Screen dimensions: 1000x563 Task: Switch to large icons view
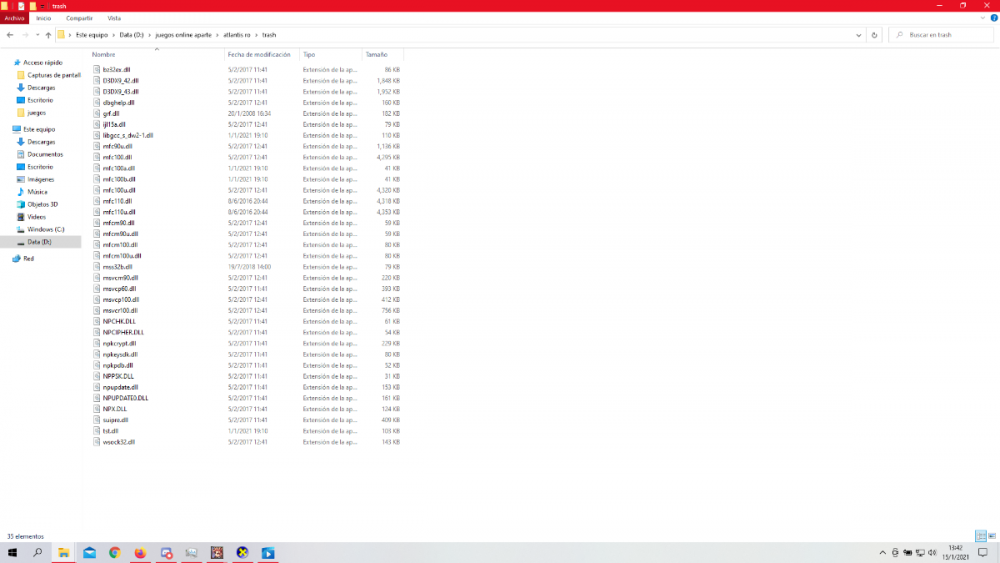[992, 536]
